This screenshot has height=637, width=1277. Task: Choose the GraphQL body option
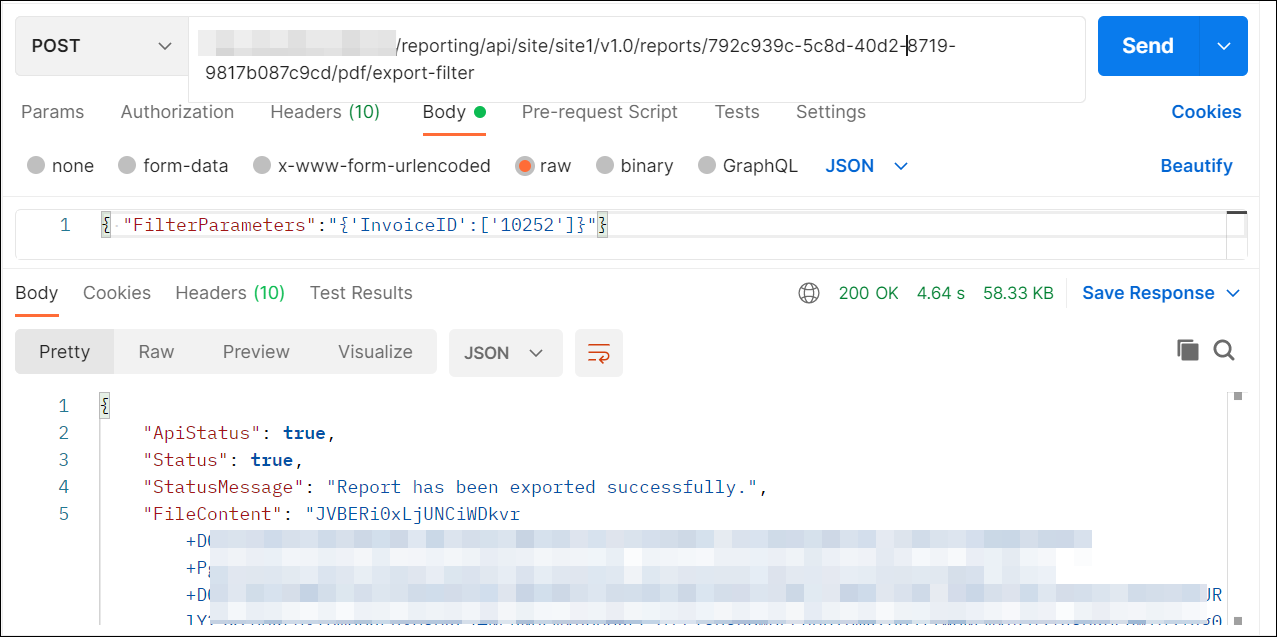click(707, 166)
